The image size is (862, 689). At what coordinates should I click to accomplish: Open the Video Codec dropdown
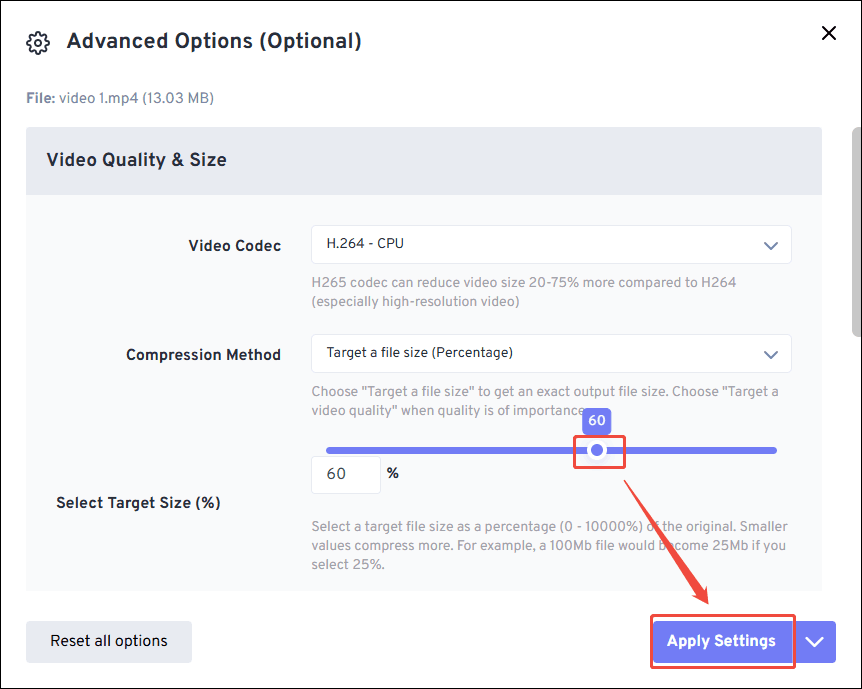click(551, 244)
